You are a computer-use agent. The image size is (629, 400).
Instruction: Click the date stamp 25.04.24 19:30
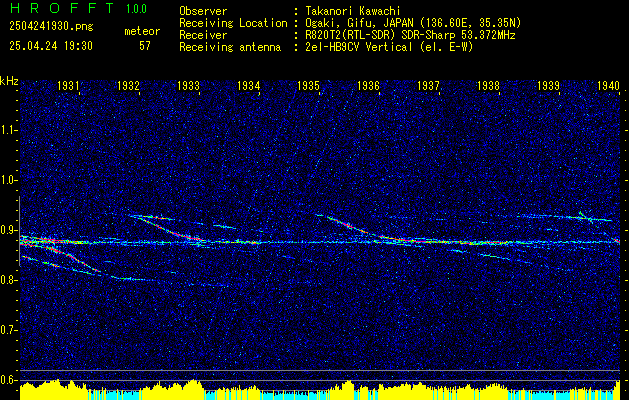click(x=51, y=46)
